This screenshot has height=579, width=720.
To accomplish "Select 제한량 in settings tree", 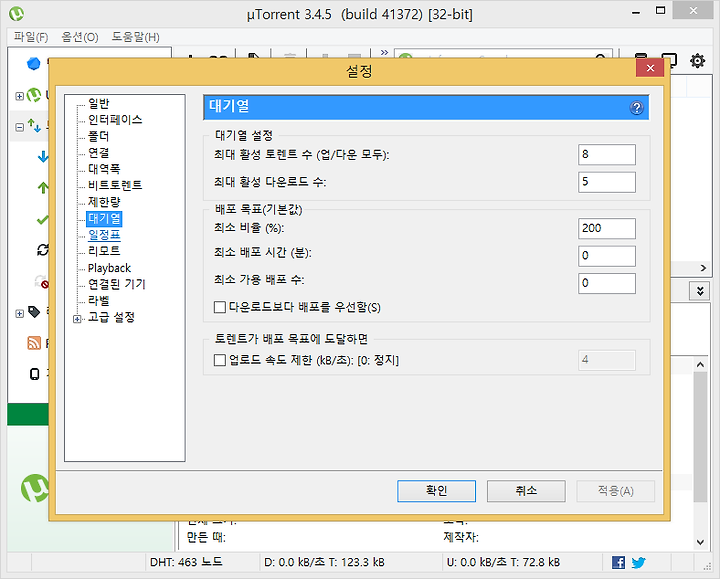I will [x=104, y=202].
